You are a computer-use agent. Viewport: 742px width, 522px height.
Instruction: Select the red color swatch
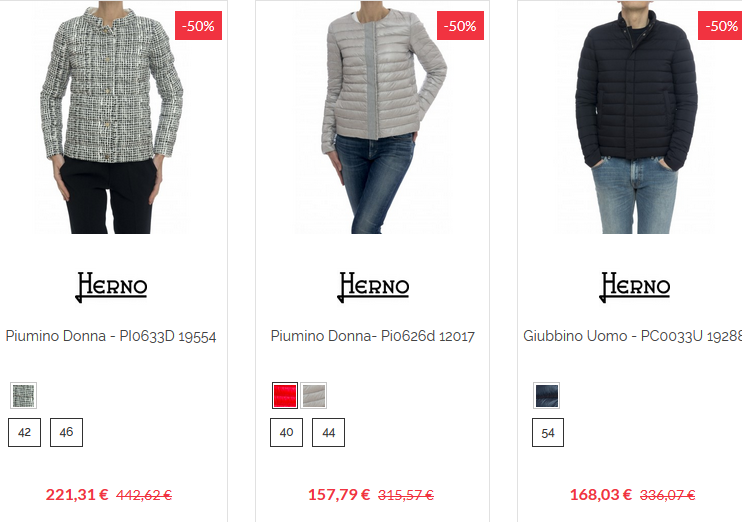pos(285,395)
